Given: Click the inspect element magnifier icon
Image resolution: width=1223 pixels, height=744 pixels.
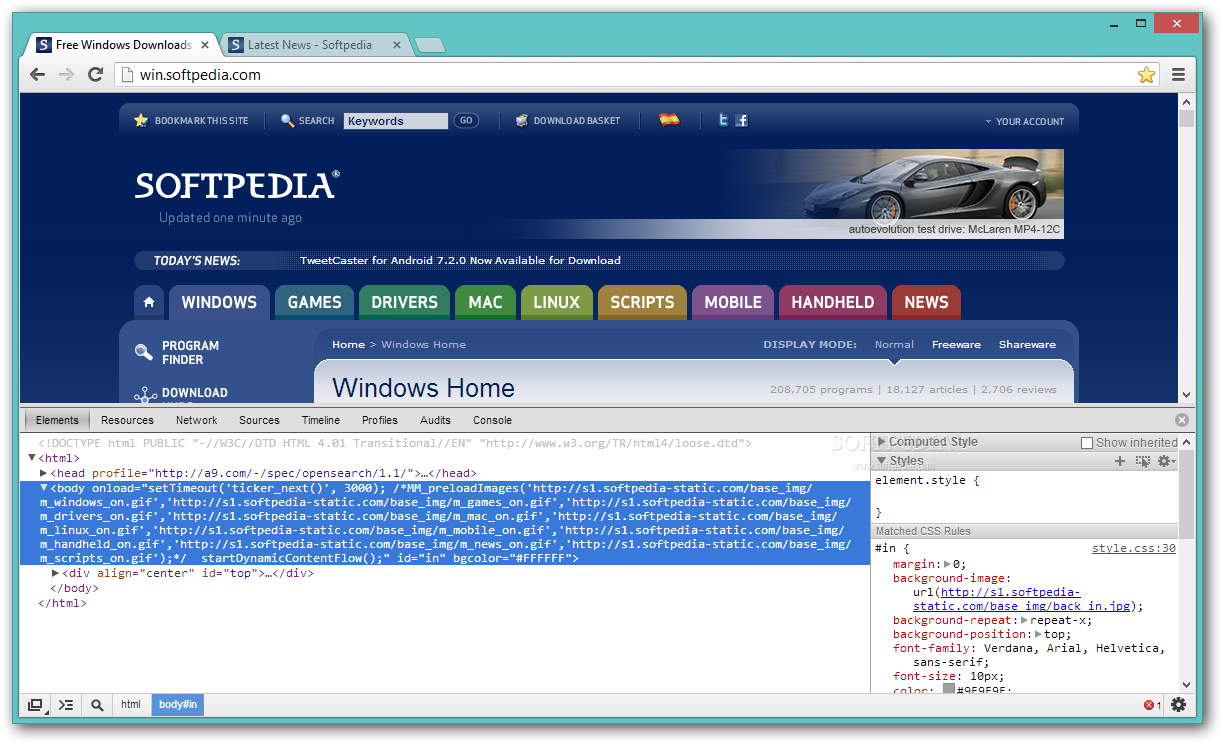Looking at the screenshot, I should (x=97, y=705).
